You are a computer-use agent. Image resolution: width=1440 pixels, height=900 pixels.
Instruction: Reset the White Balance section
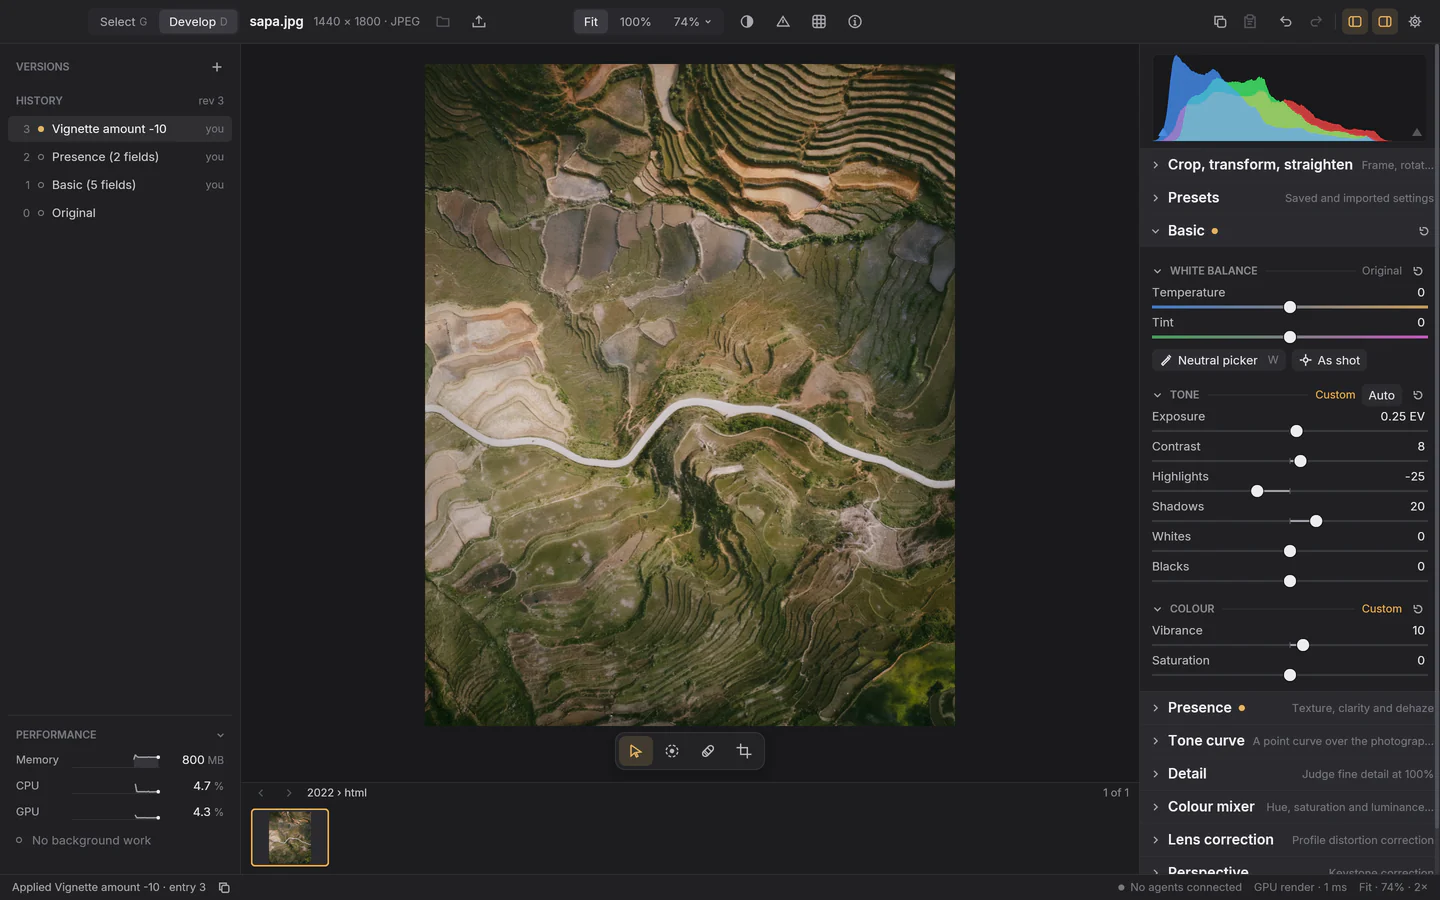[x=1418, y=271]
